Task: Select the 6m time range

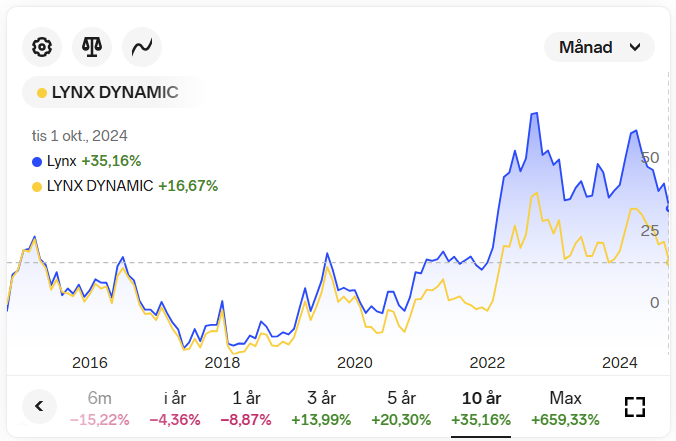Action: click(100, 407)
